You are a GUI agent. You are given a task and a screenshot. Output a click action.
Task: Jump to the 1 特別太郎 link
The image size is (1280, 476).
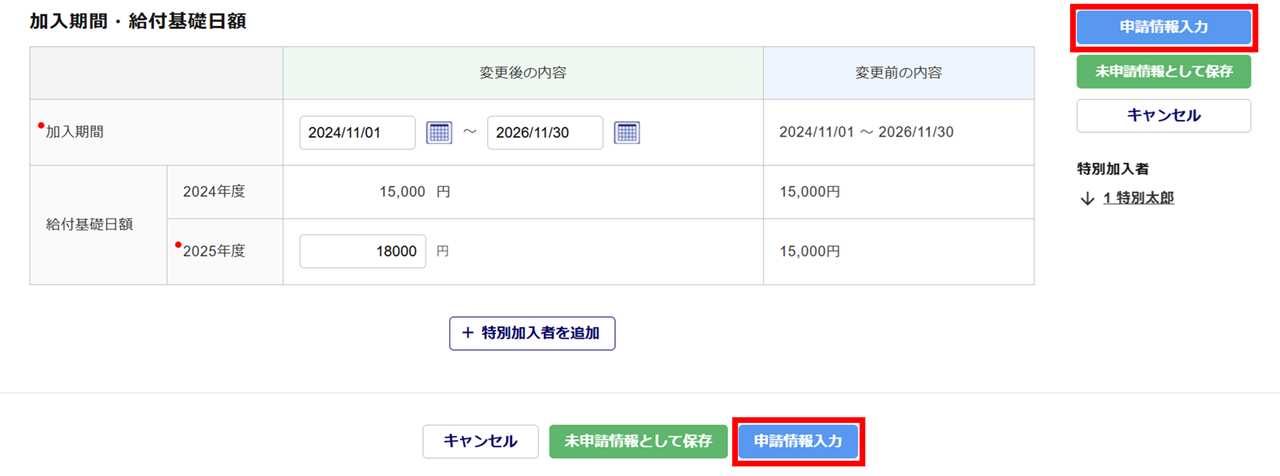[1138, 198]
